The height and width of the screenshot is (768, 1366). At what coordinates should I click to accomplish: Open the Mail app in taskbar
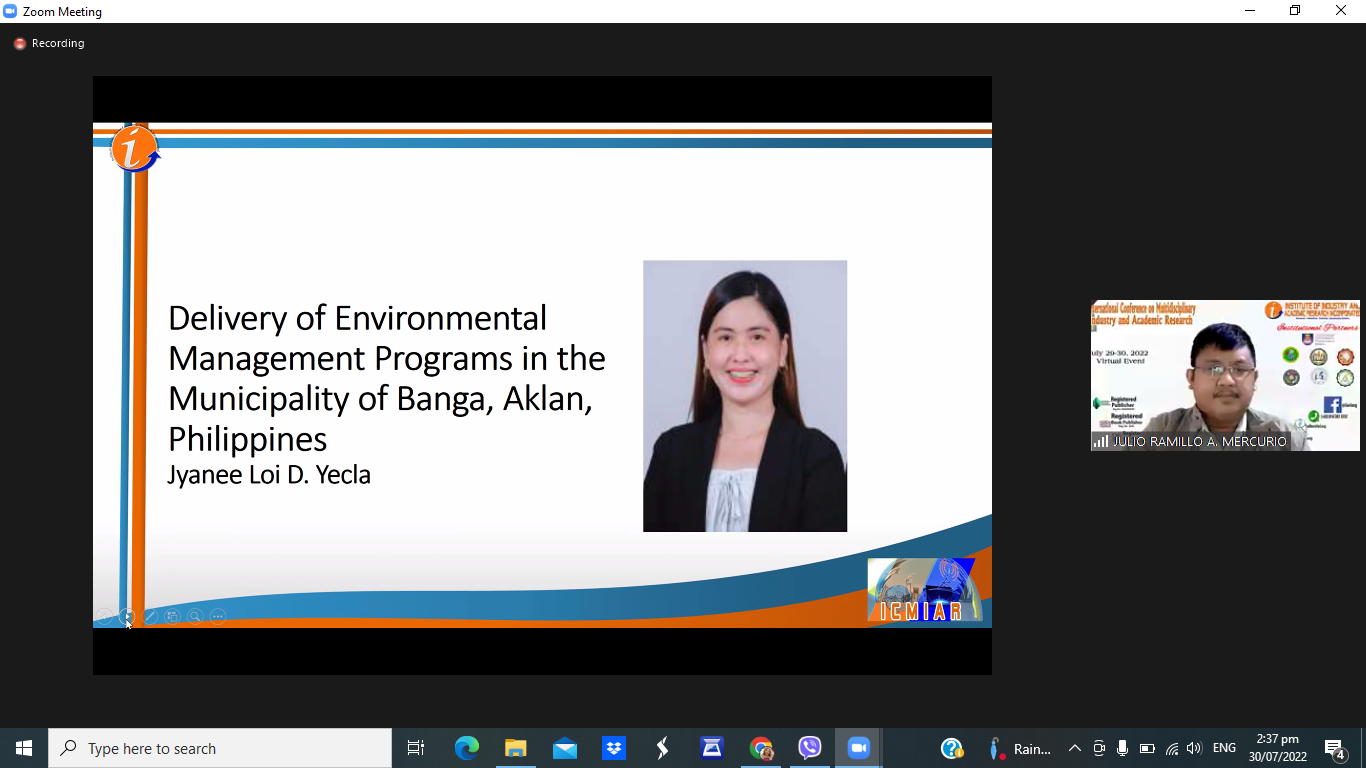click(x=564, y=748)
